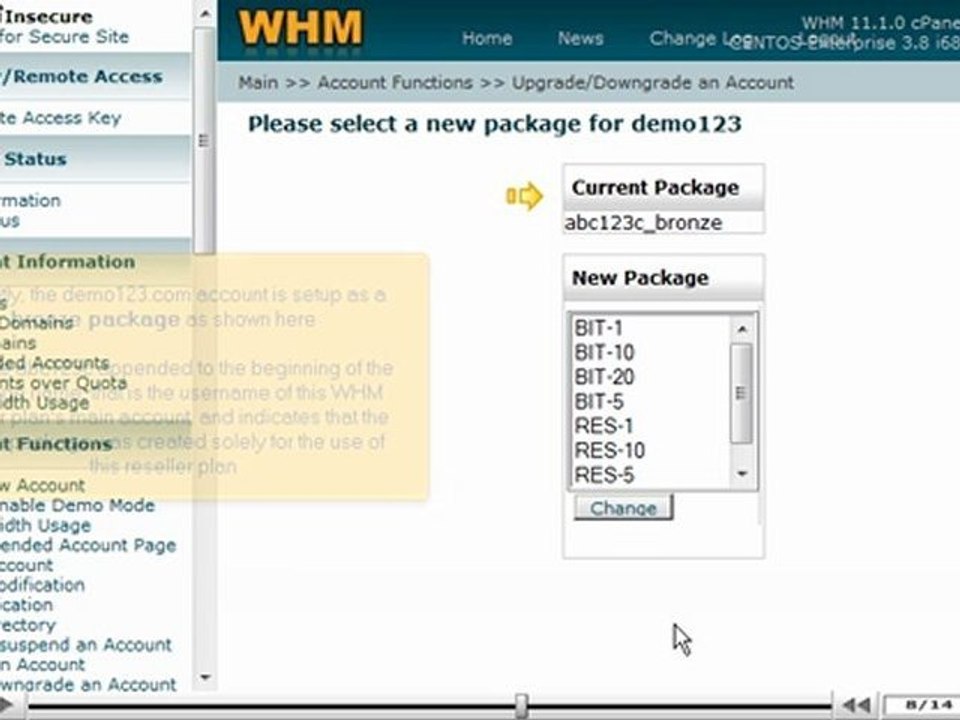Select RES-5 package option

point(651,475)
